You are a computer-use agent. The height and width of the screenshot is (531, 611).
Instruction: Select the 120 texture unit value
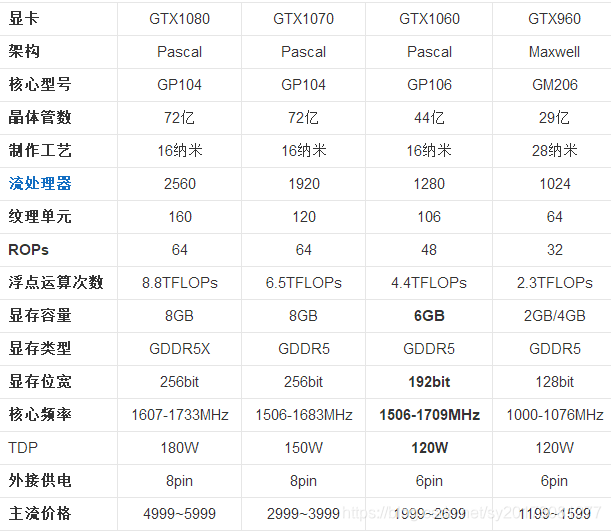pos(304,217)
